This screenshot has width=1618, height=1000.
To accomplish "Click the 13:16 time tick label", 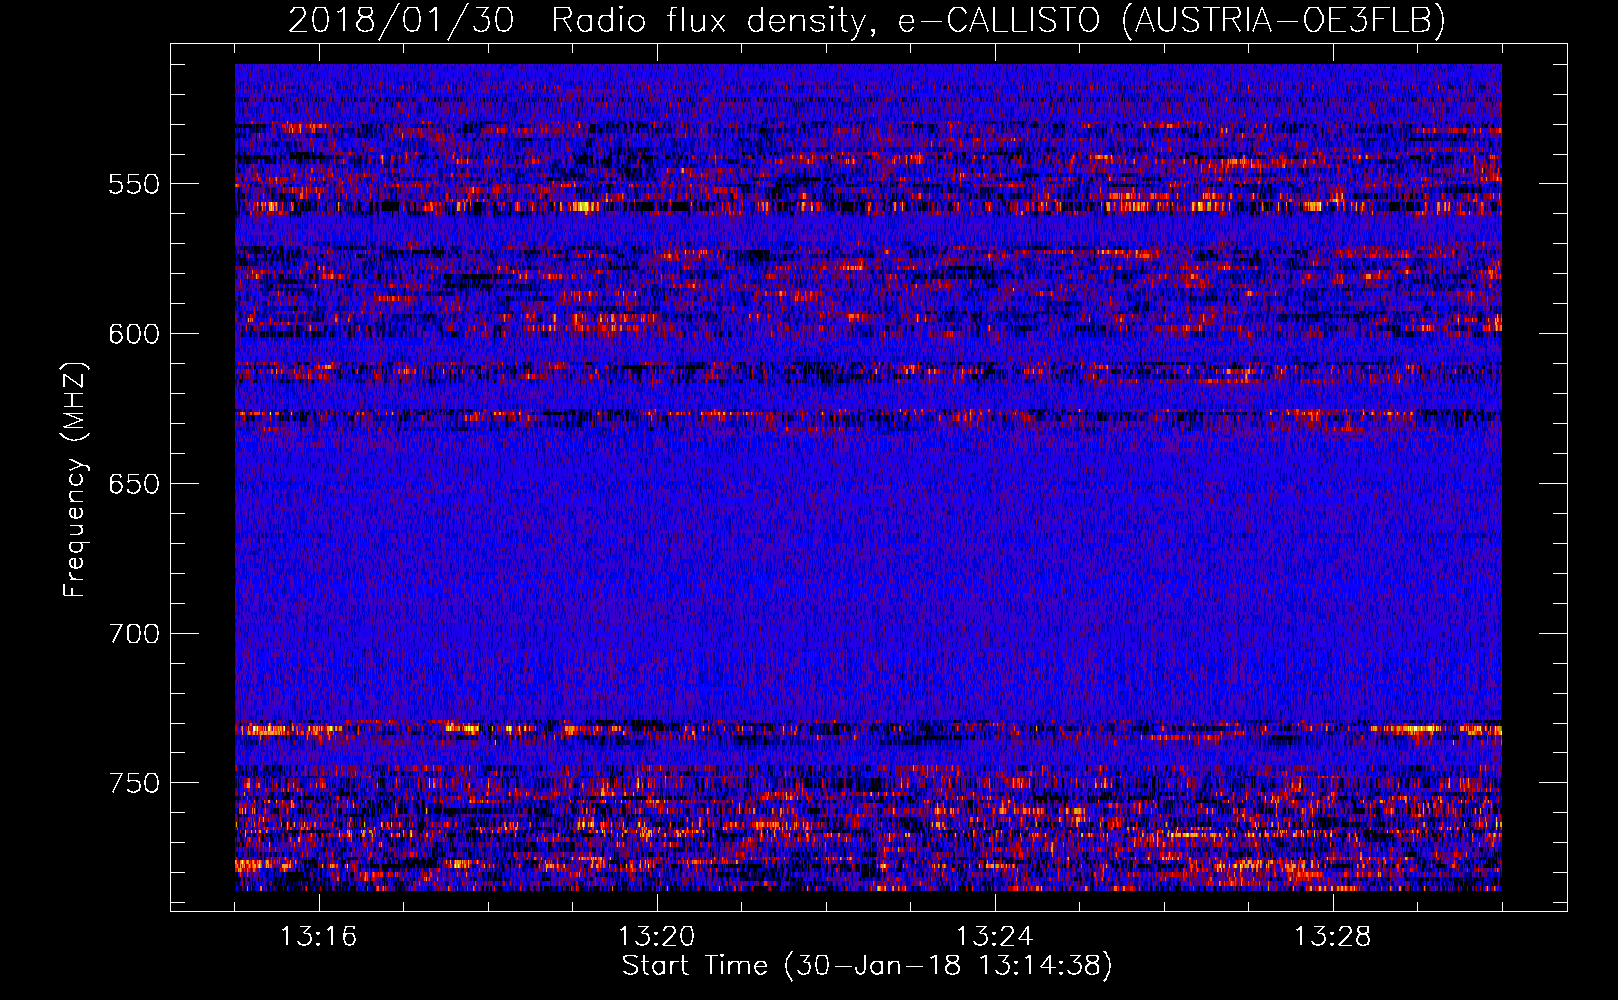I will pyautogui.click(x=318, y=937).
